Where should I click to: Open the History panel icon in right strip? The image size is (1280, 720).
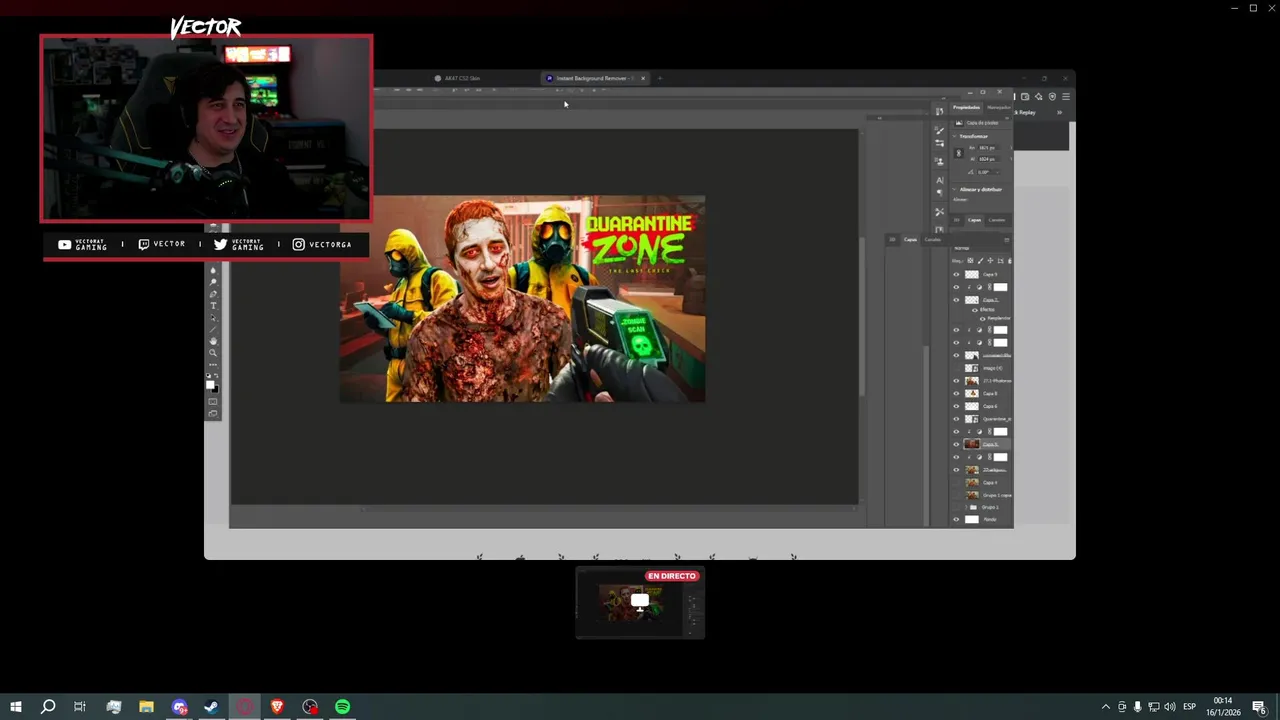[x=940, y=111]
